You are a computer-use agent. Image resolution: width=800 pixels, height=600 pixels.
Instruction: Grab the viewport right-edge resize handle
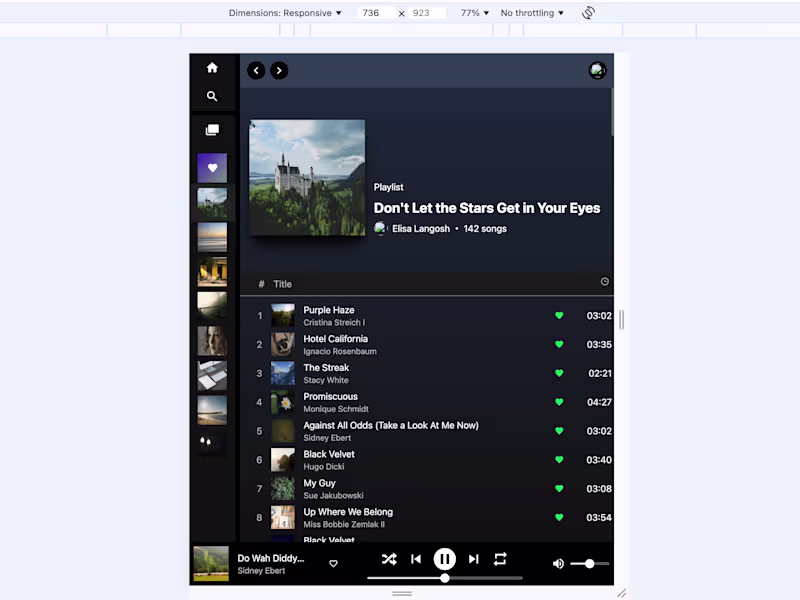pyautogui.click(x=621, y=319)
